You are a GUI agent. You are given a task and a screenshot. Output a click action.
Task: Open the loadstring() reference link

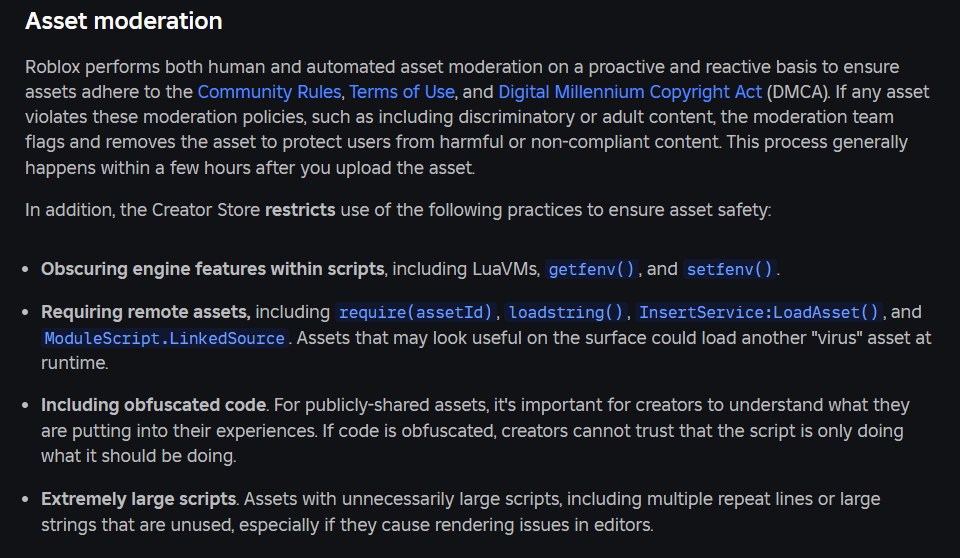click(566, 312)
